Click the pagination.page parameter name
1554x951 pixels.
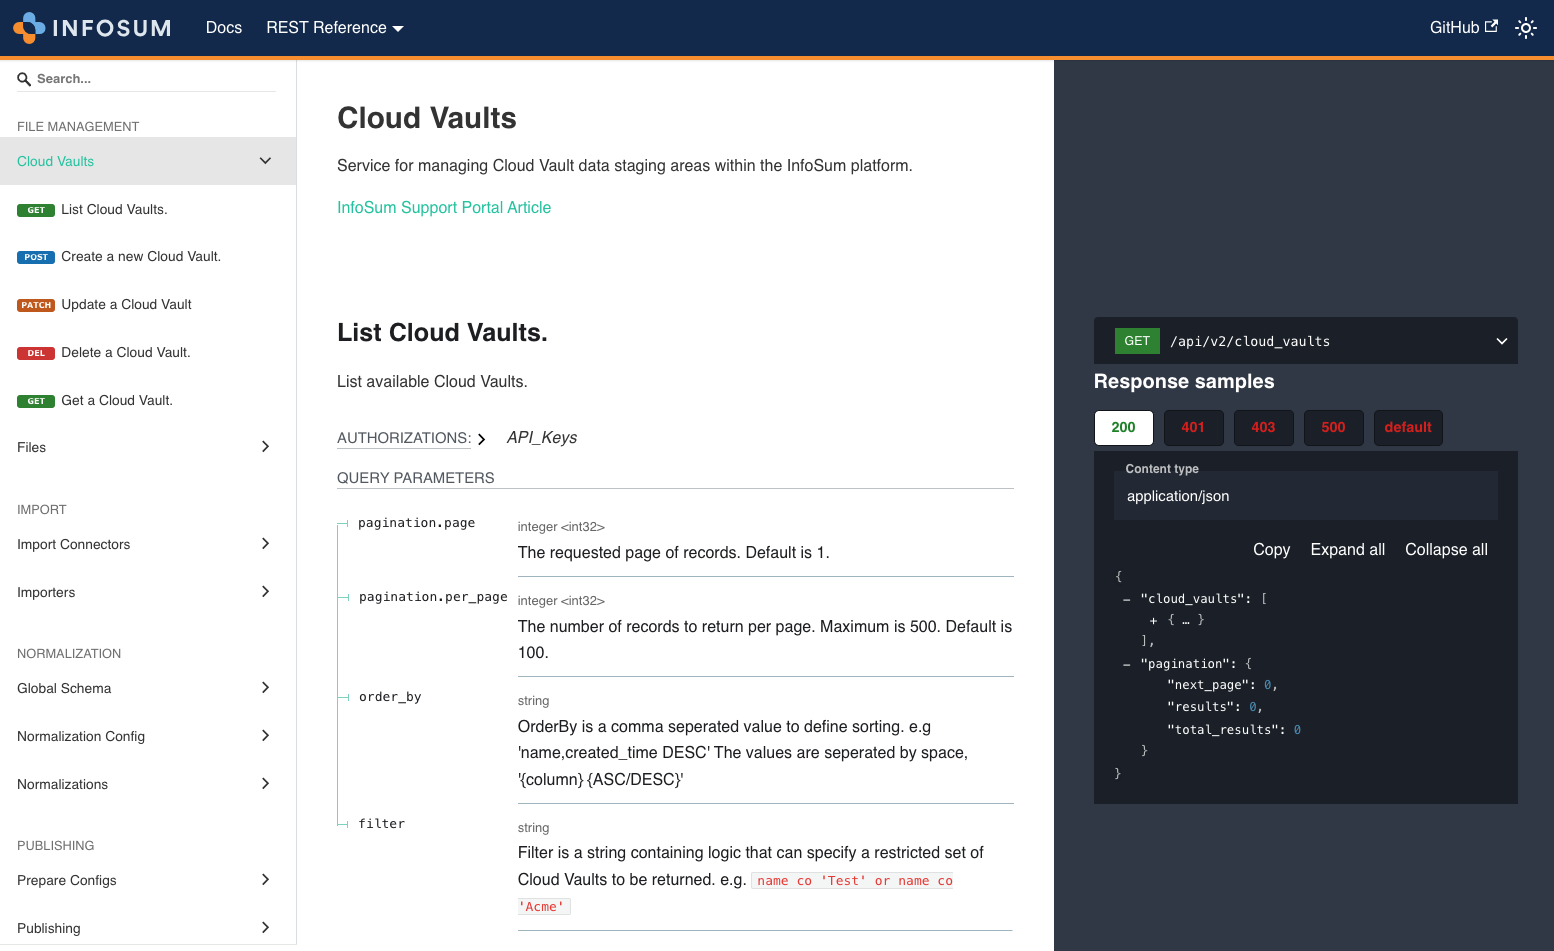pyautogui.click(x=417, y=523)
